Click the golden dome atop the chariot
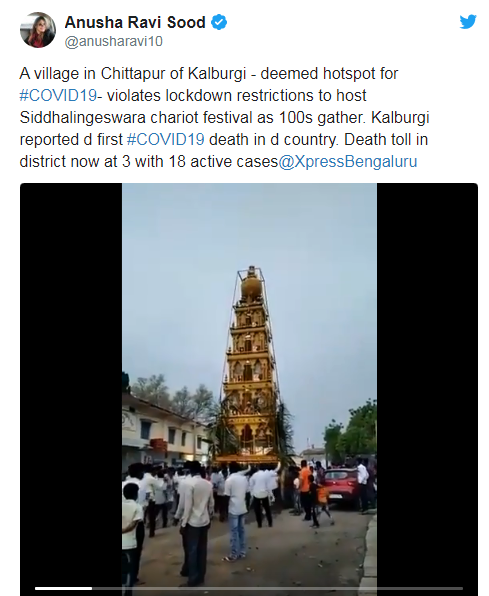This screenshot has height=596, width=489. [x=251, y=286]
